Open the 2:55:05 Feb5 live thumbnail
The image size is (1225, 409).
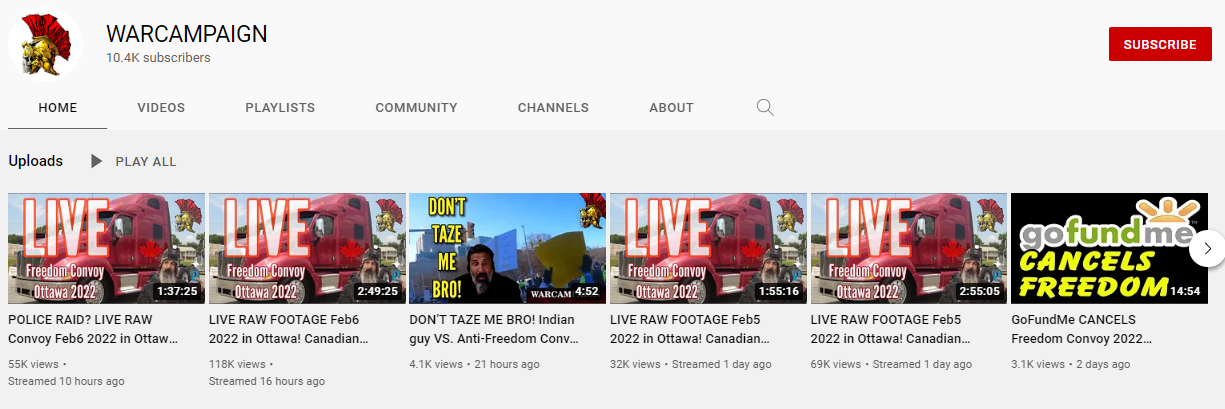click(909, 248)
